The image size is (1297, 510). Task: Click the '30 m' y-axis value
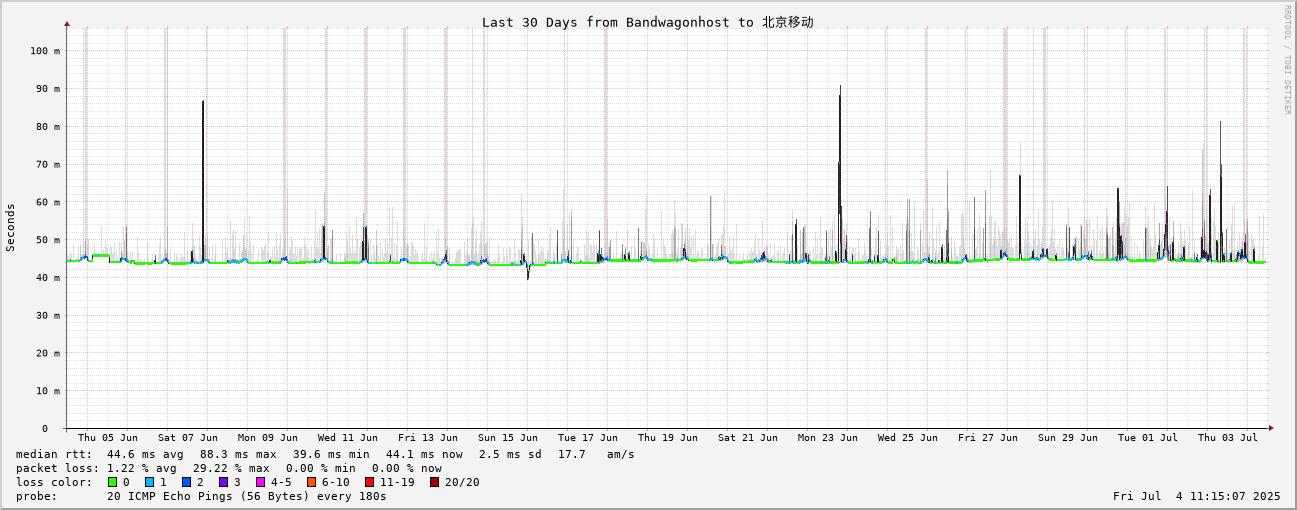point(46,315)
